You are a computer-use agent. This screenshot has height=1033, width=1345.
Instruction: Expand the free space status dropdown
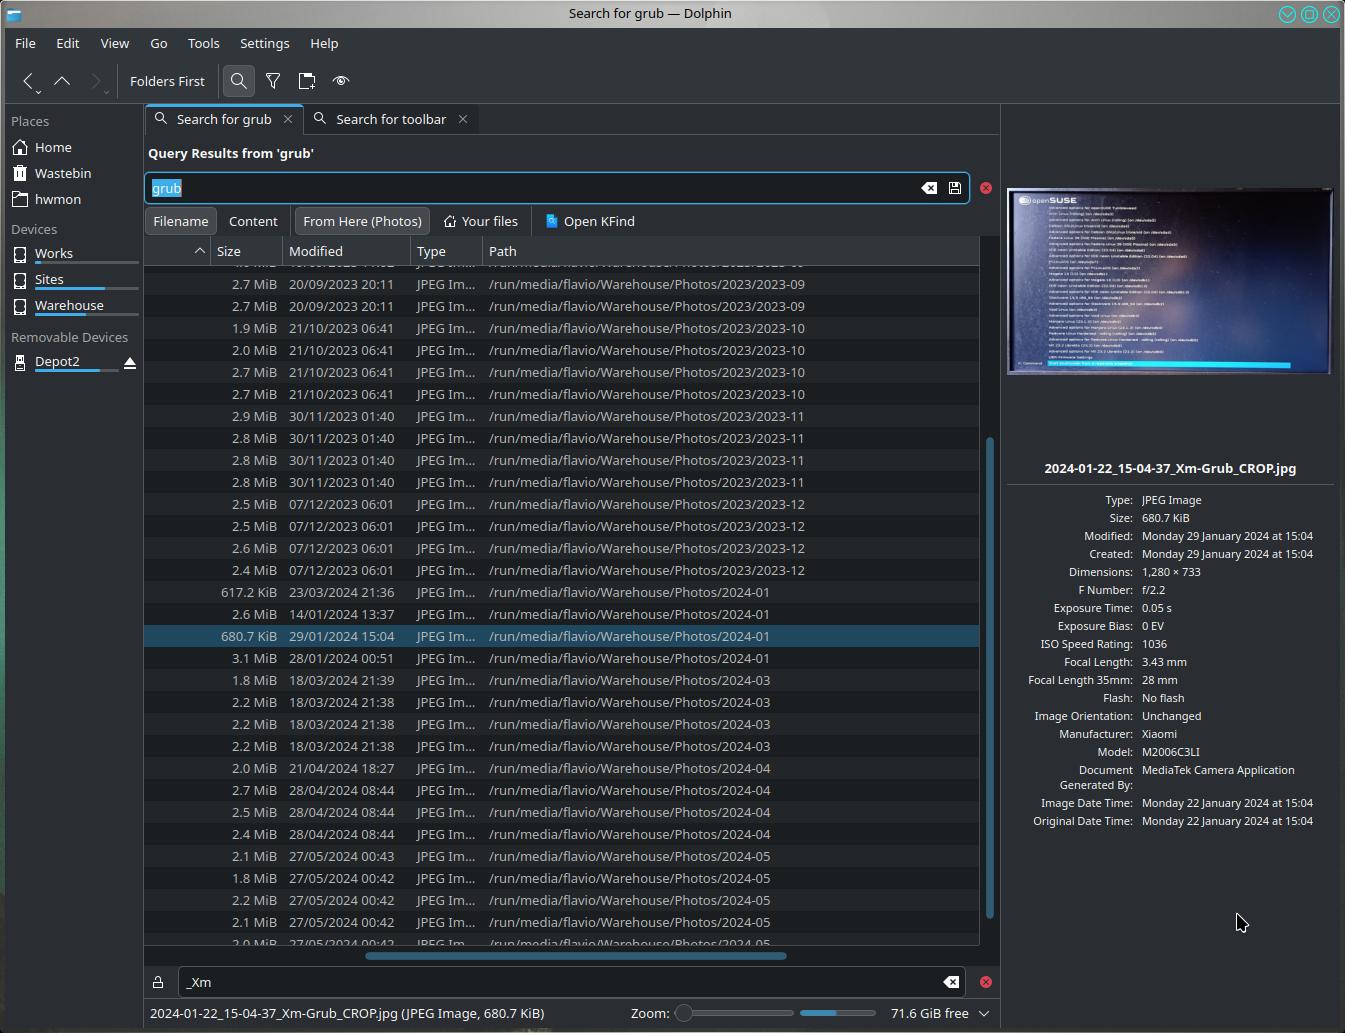[984, 1013]
